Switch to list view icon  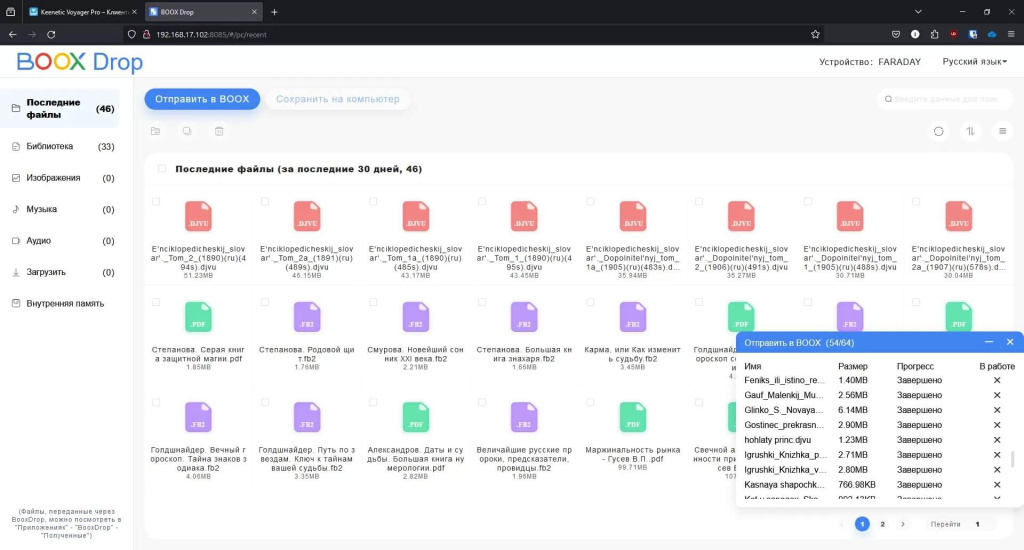(x=1002, y=131)
